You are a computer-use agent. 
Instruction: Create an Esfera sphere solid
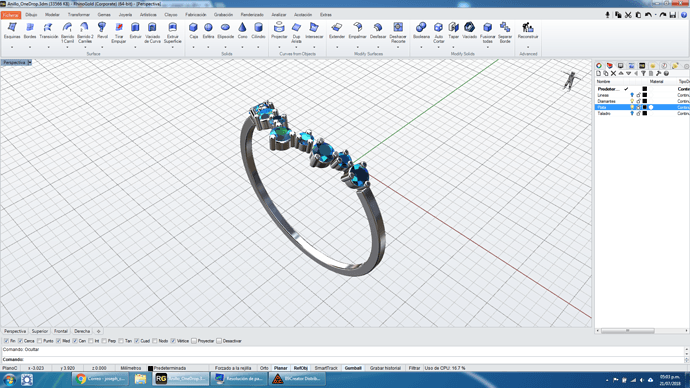point(208,30)
